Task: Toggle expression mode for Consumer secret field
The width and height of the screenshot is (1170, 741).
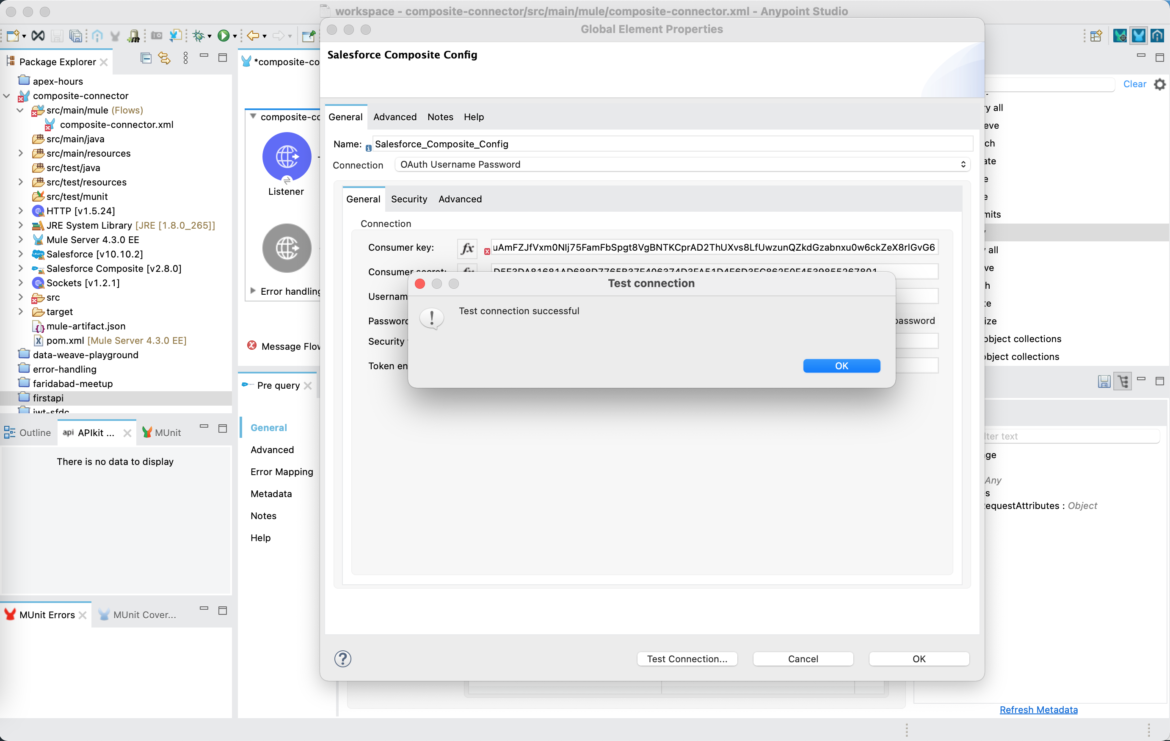Action: click(467, 271)
